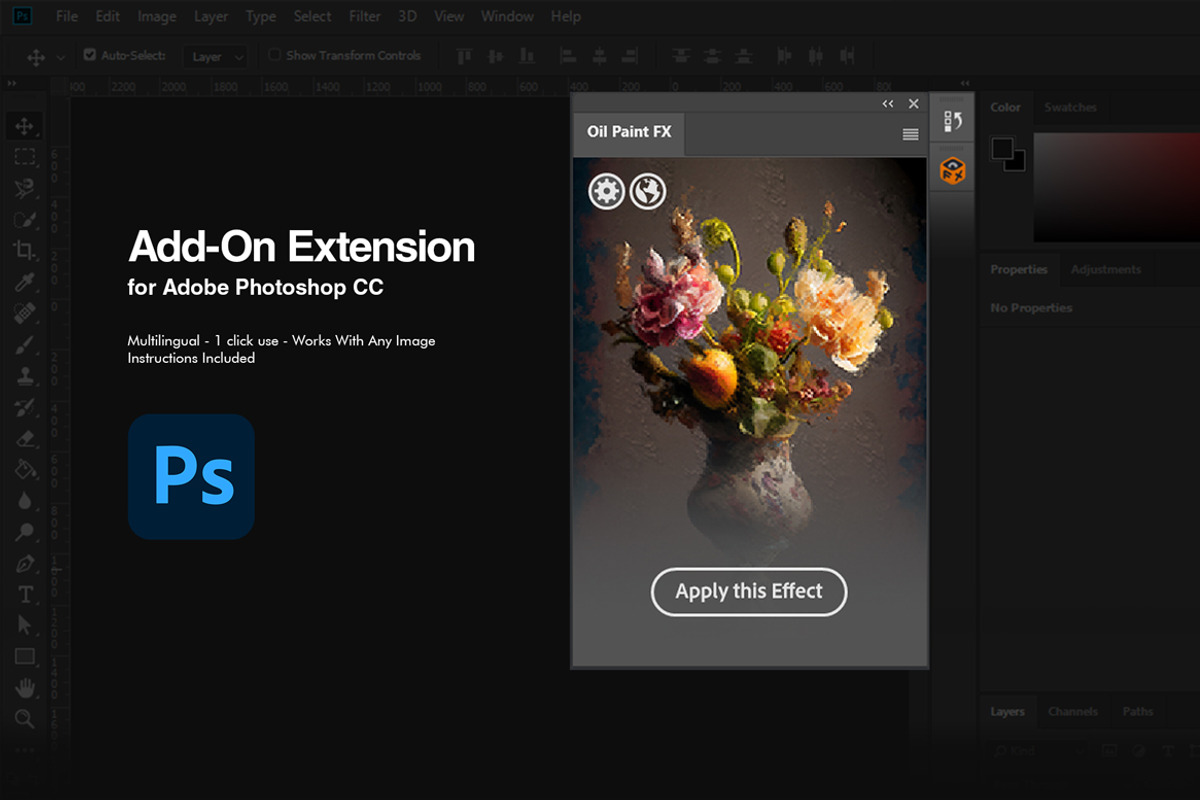Select the Clone Stamp tool
Viewport: 1200px width, 800px height.
[25, 375]
